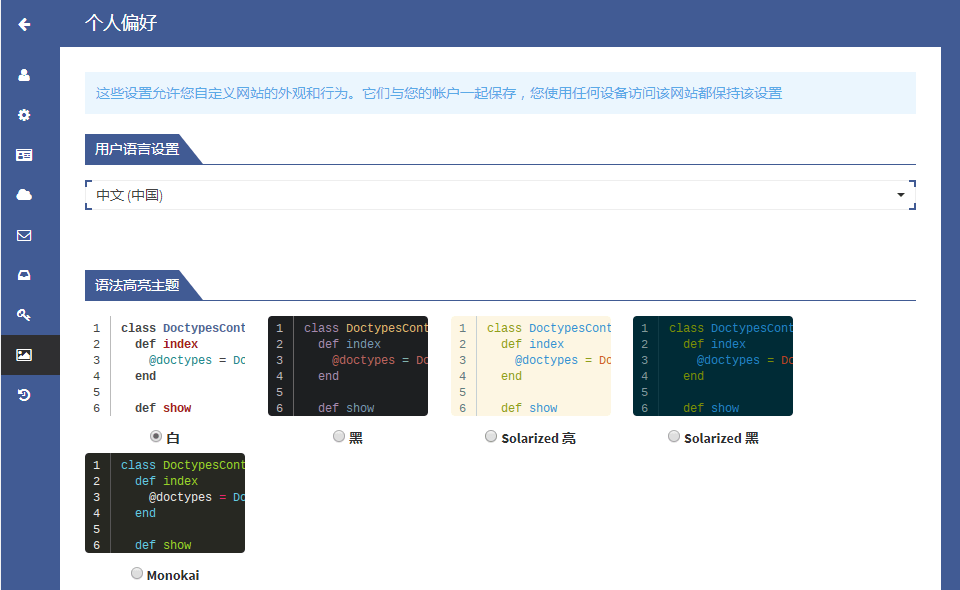Select the Monokai radio button
Image resolution: width=960 pixels, height=590 pixels.
tap(137, 573)
